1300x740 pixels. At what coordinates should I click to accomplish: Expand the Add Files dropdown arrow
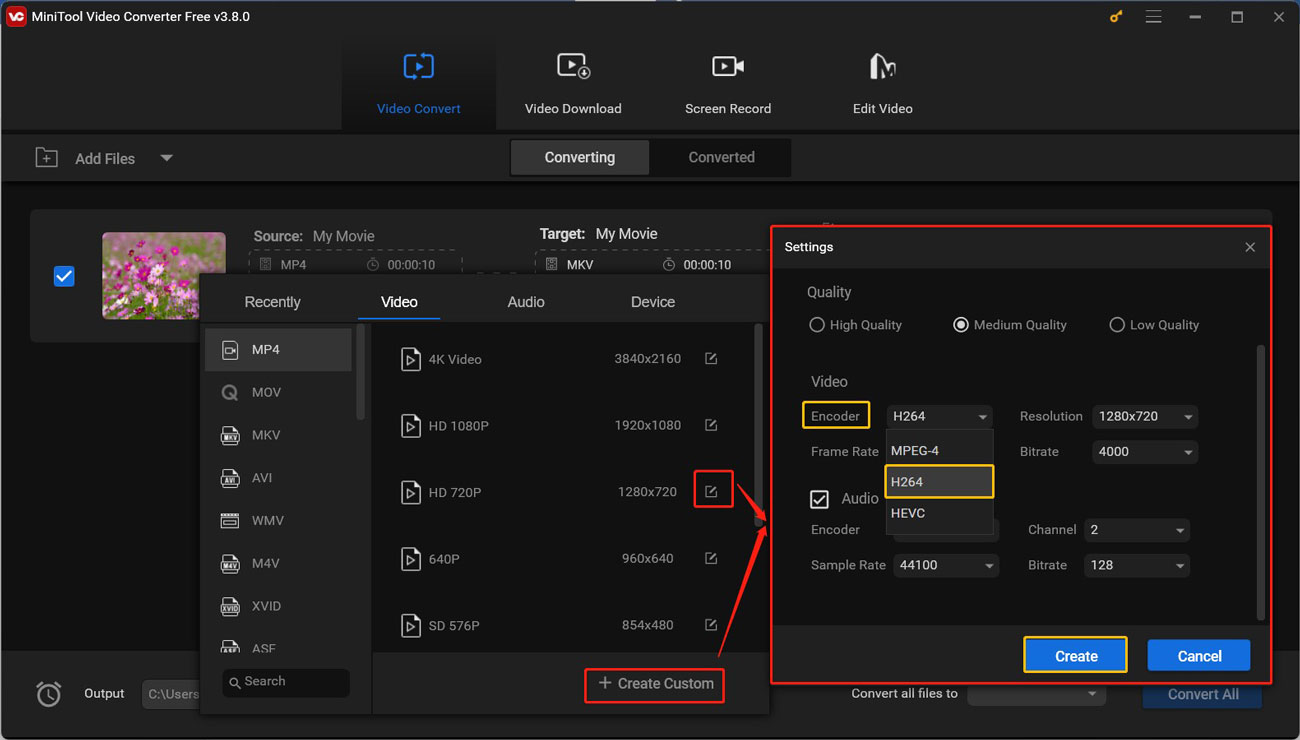click(167, 158)
